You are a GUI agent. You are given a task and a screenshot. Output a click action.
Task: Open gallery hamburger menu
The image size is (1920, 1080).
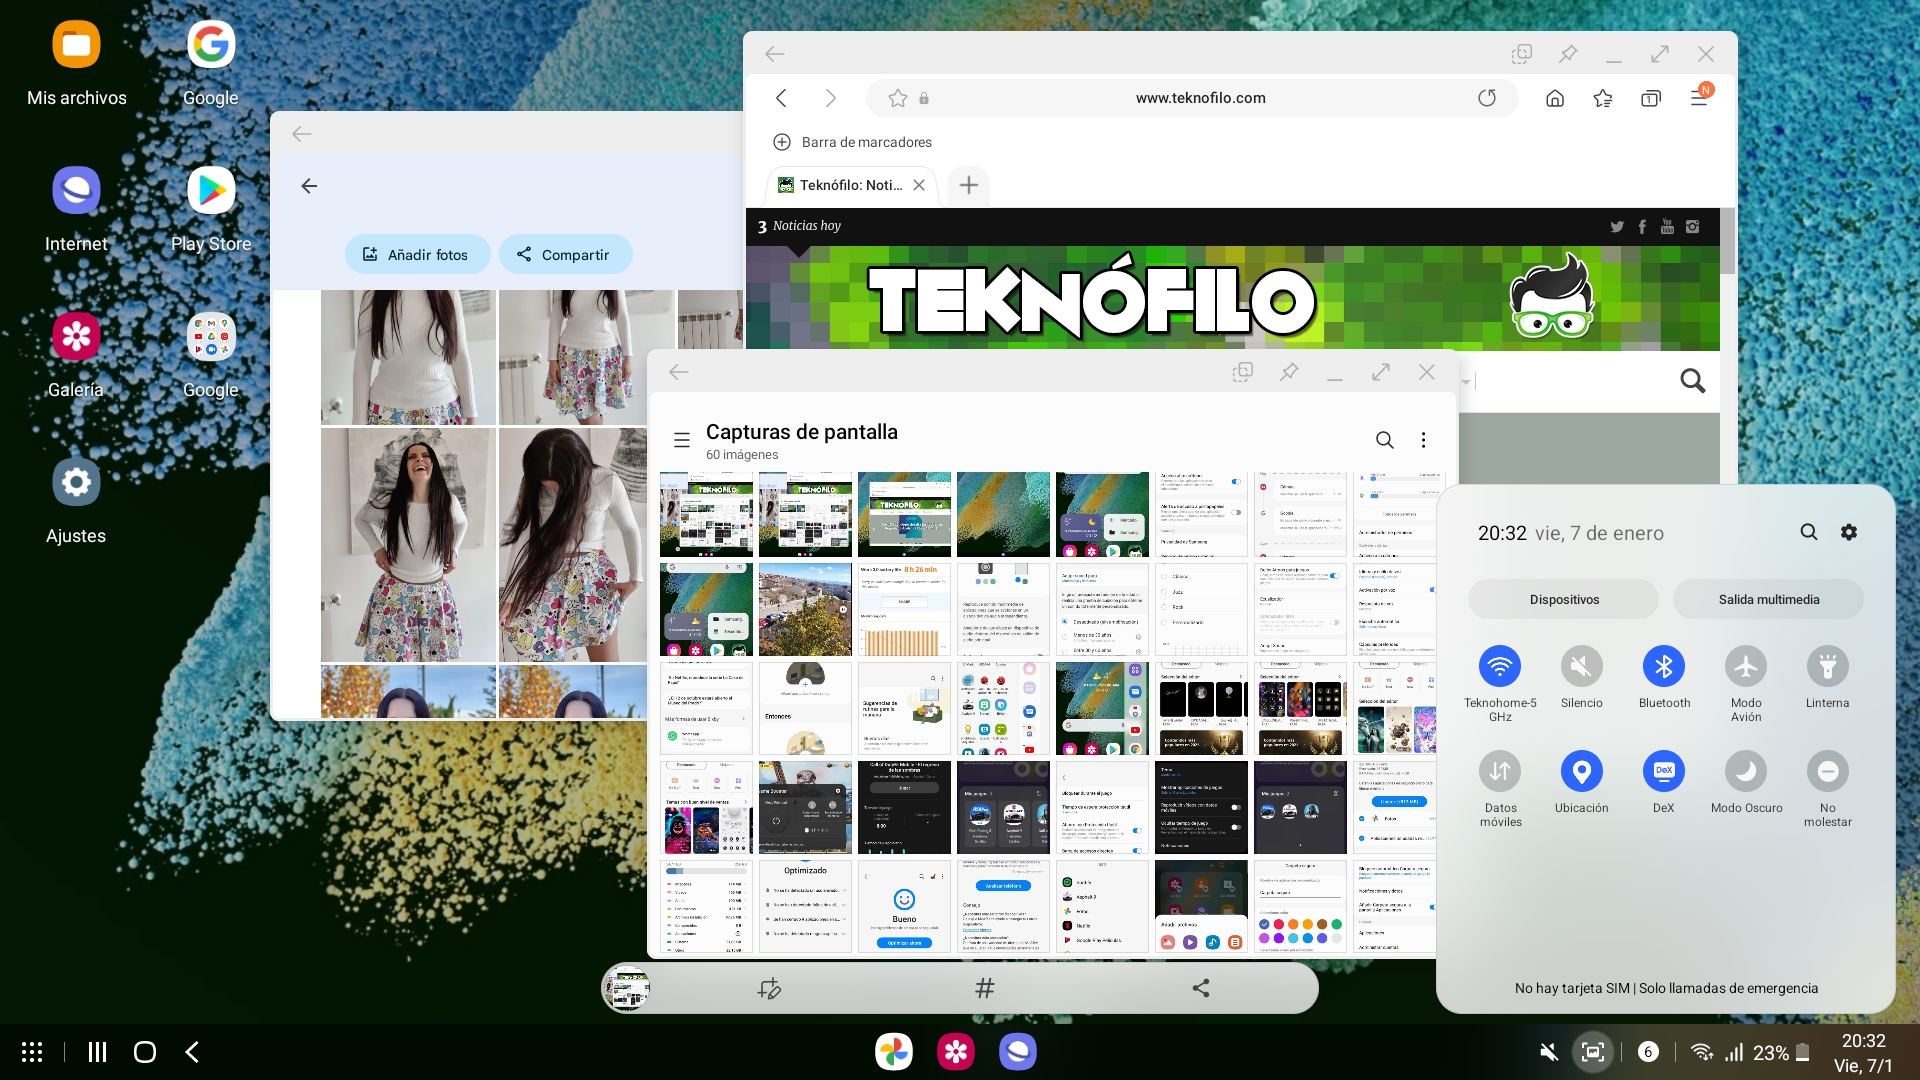point(682,440)
